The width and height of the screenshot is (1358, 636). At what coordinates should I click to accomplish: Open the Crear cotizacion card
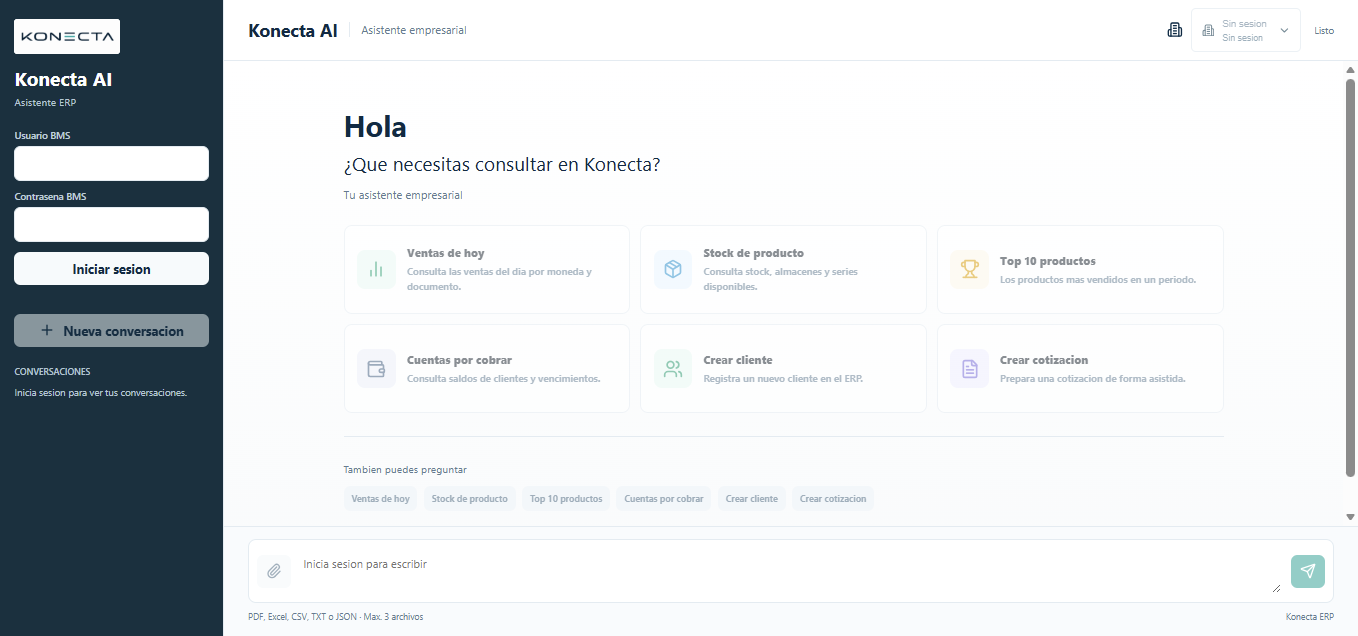1080,368
